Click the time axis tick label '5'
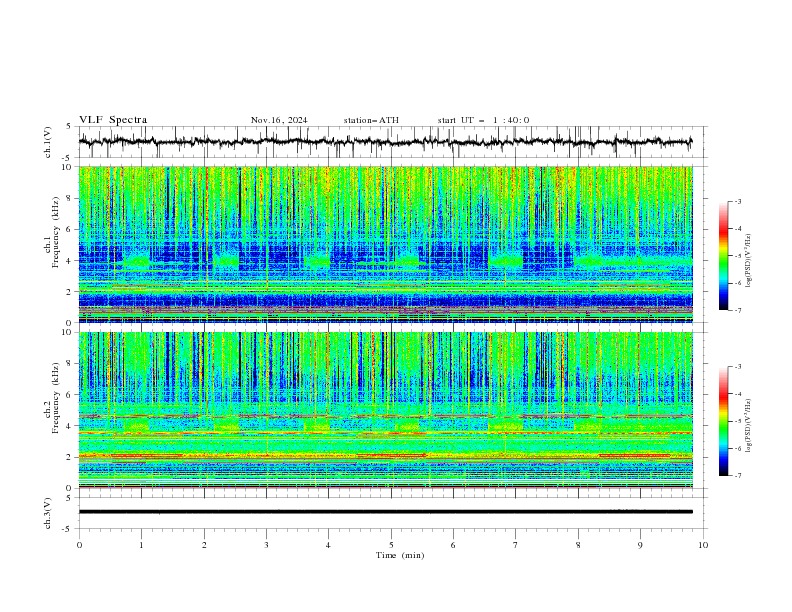The width and height of the screenshot is (792, 612). pos(391,545)
